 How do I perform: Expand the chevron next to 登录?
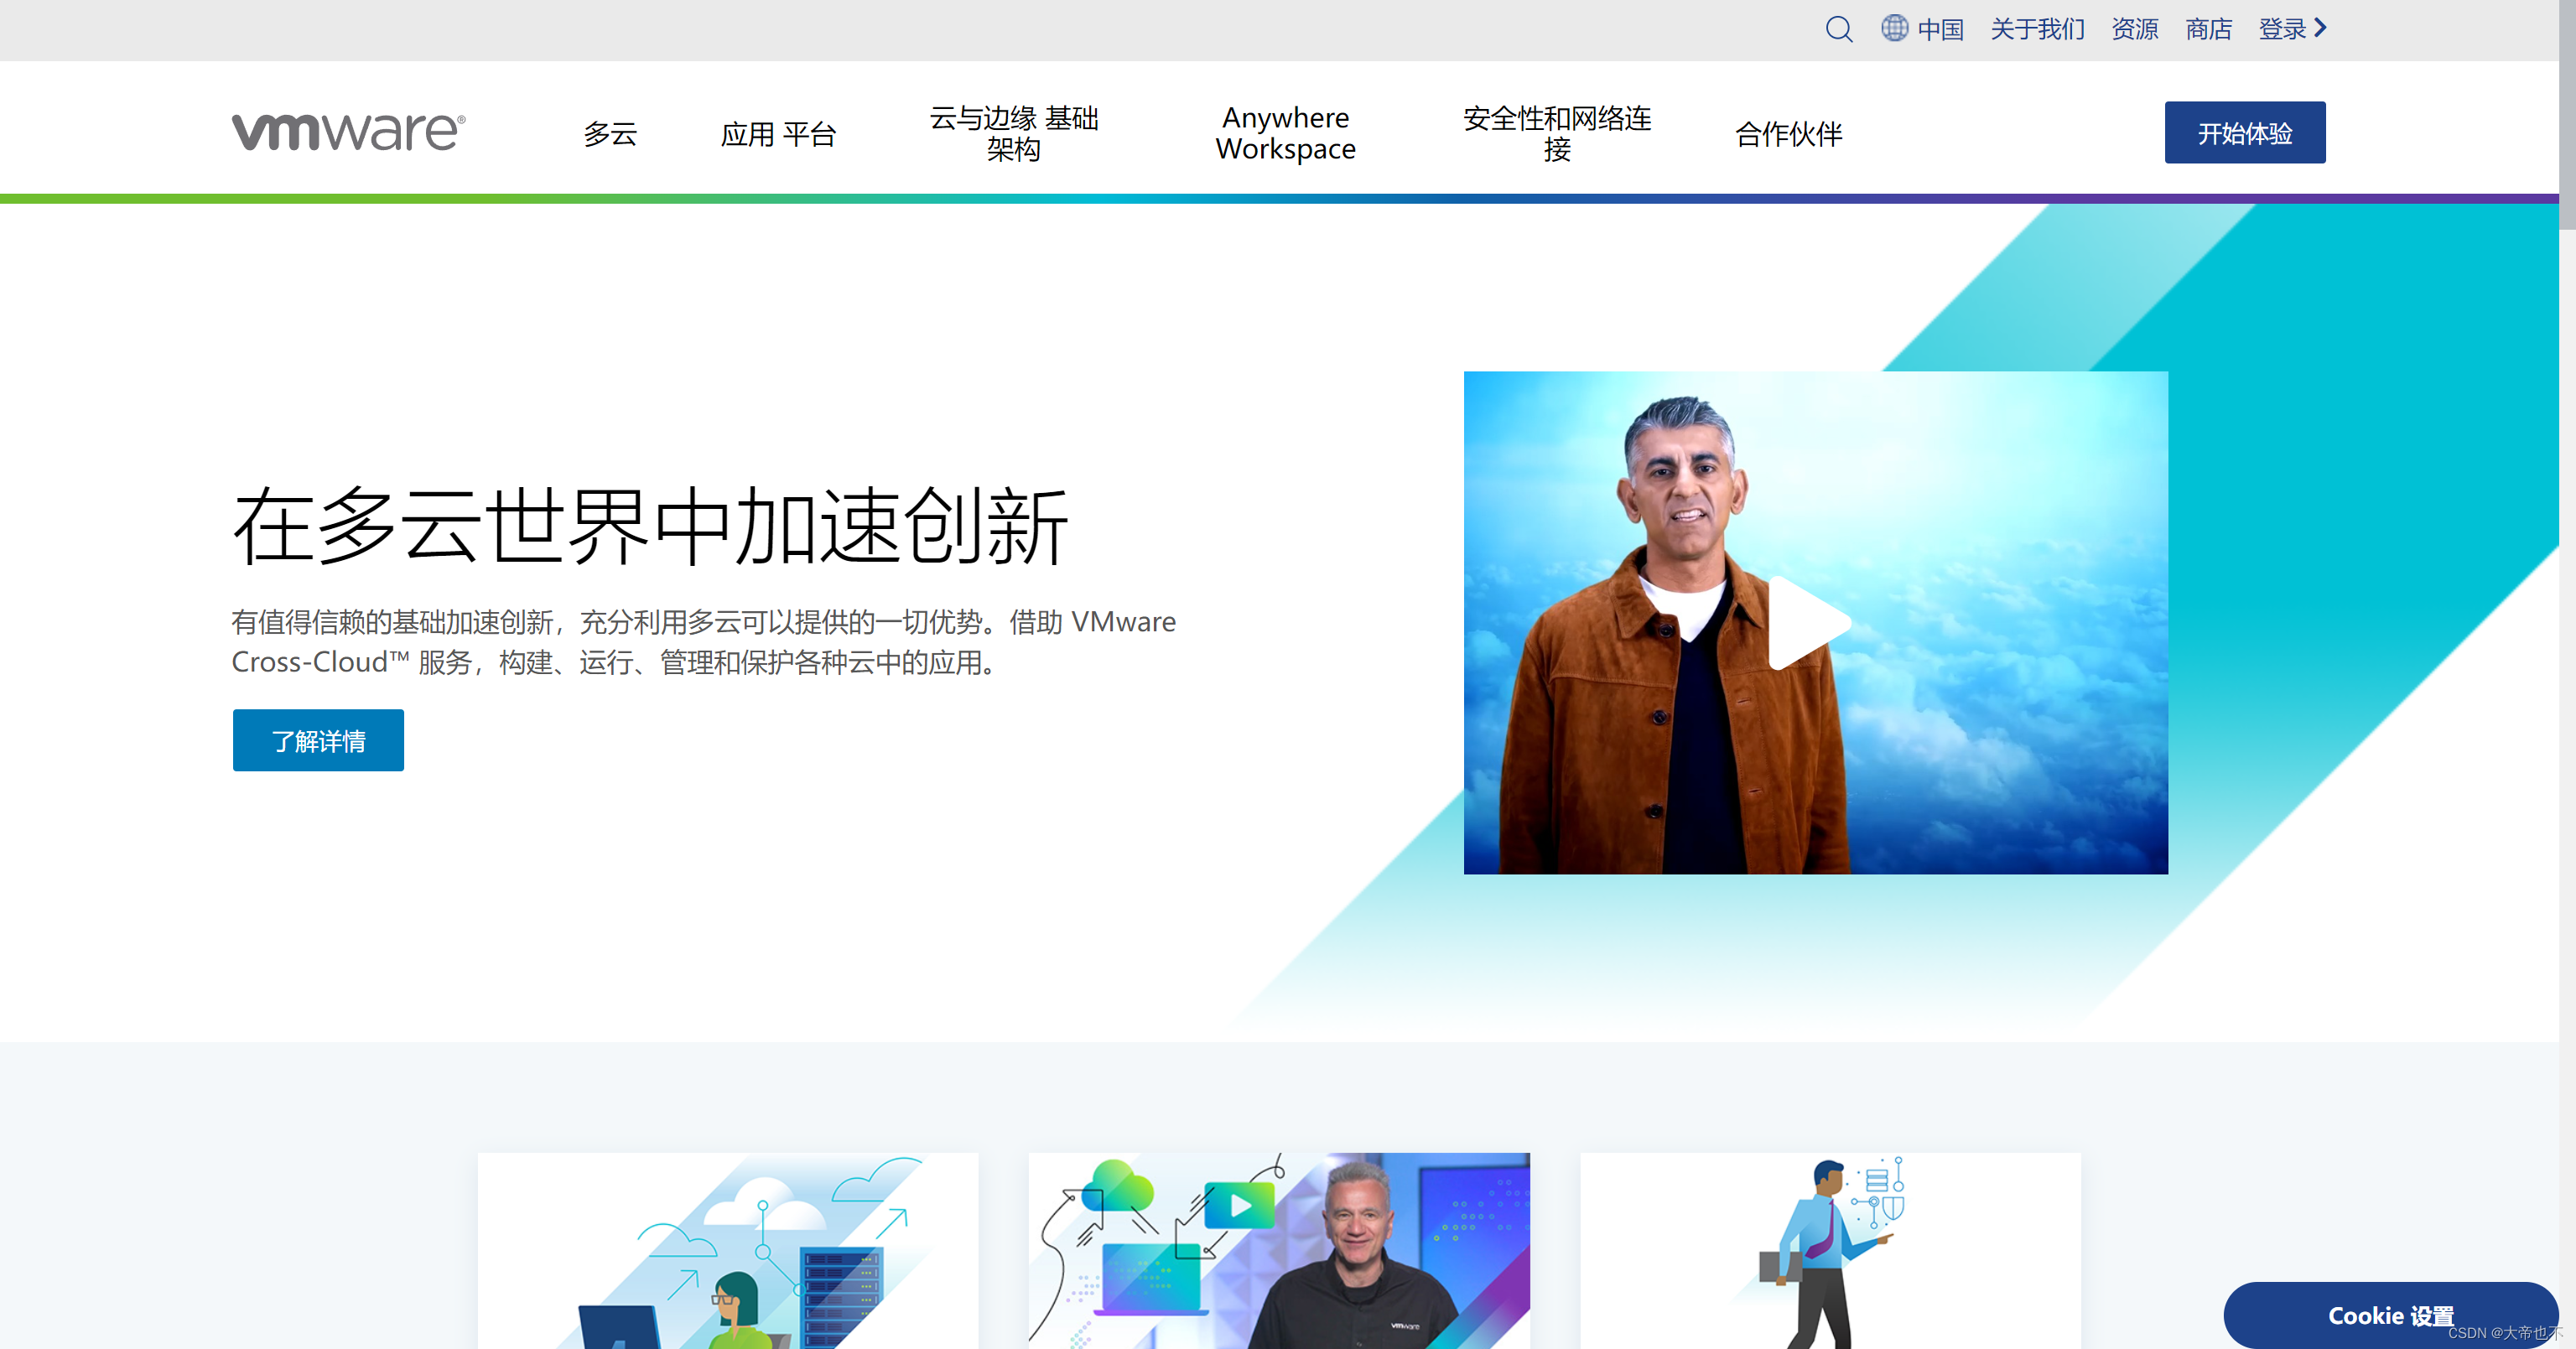click(2320, 28)
